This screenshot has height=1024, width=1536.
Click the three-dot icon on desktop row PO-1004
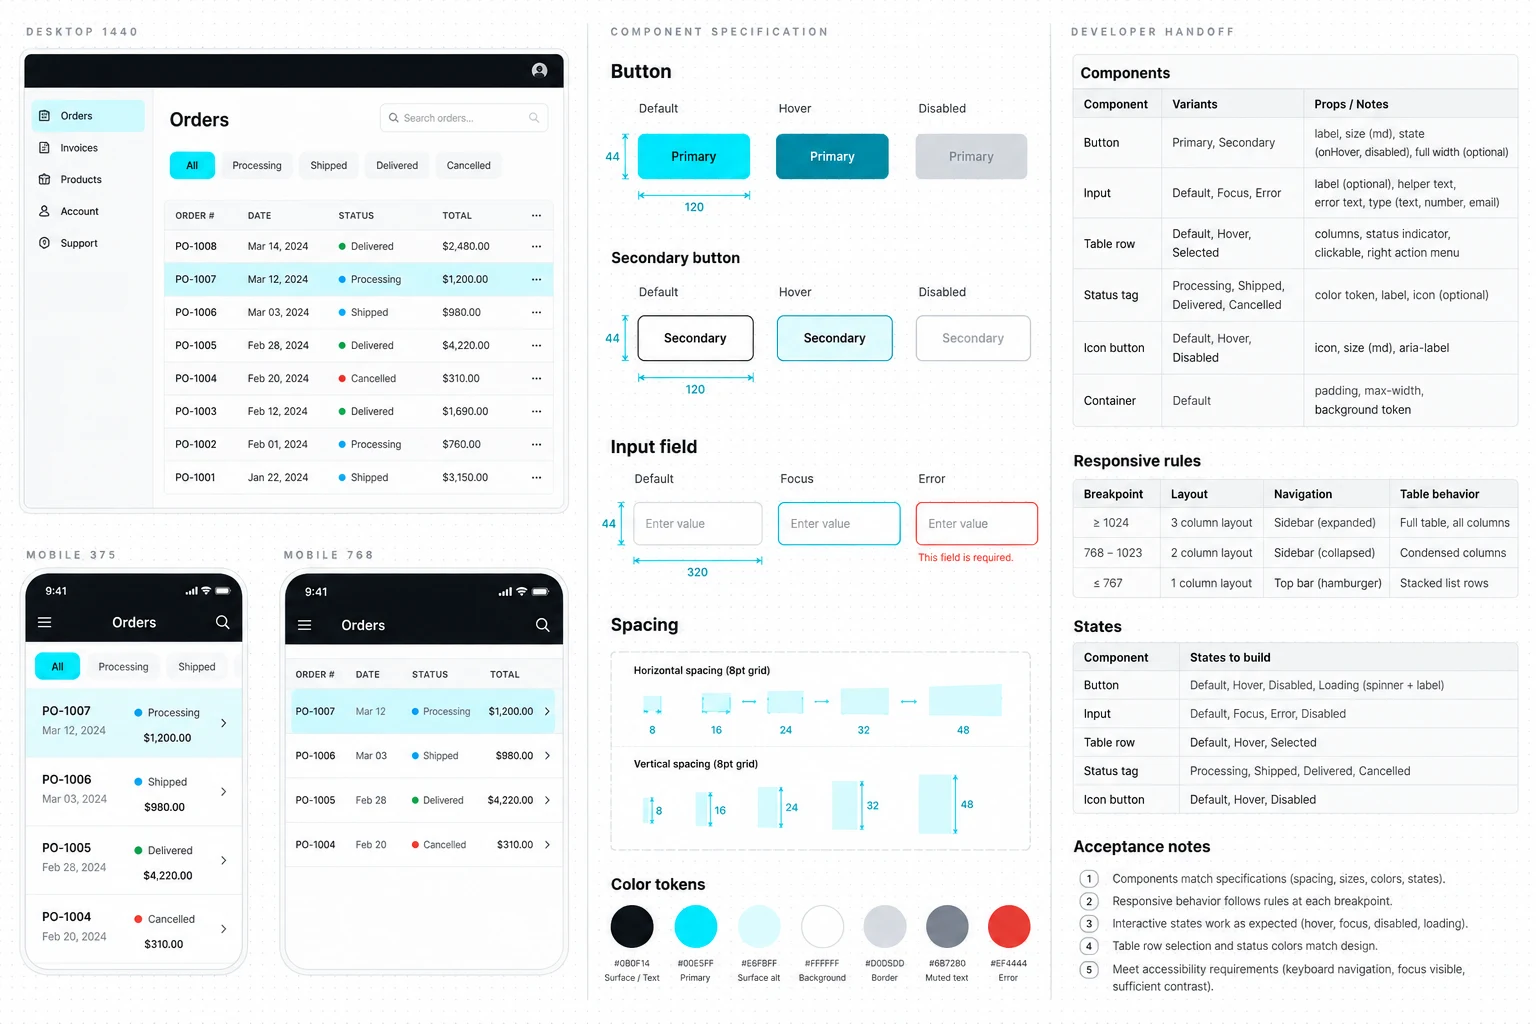click(x=537, y=378)
